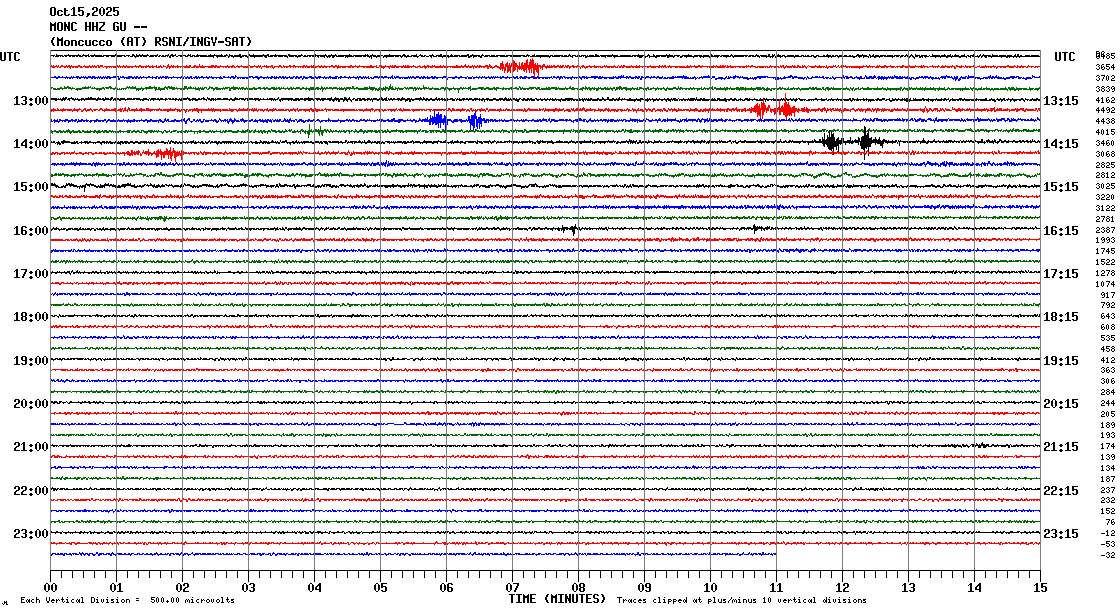The image size is (1120, 614).
Task: Click the offset value 2825
Action: pos(1105,165)
